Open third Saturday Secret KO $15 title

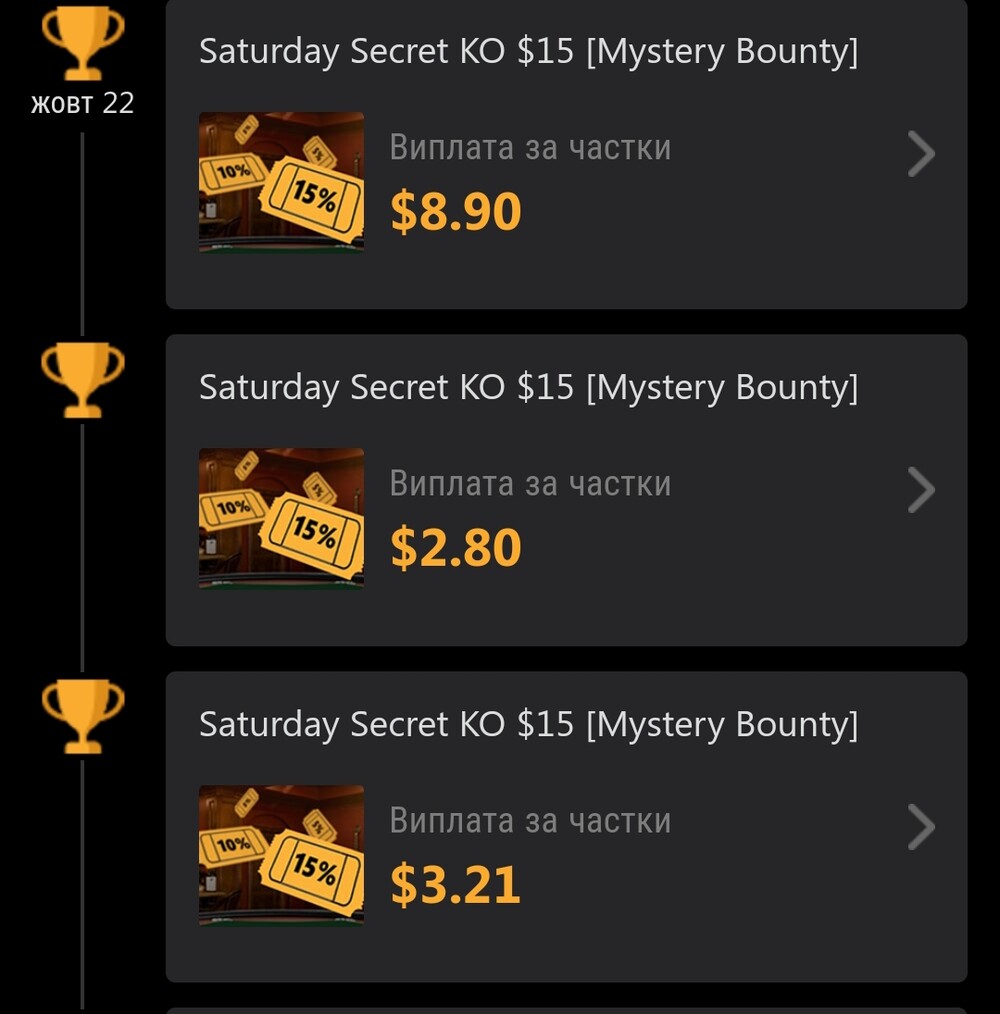click(528, 725)
